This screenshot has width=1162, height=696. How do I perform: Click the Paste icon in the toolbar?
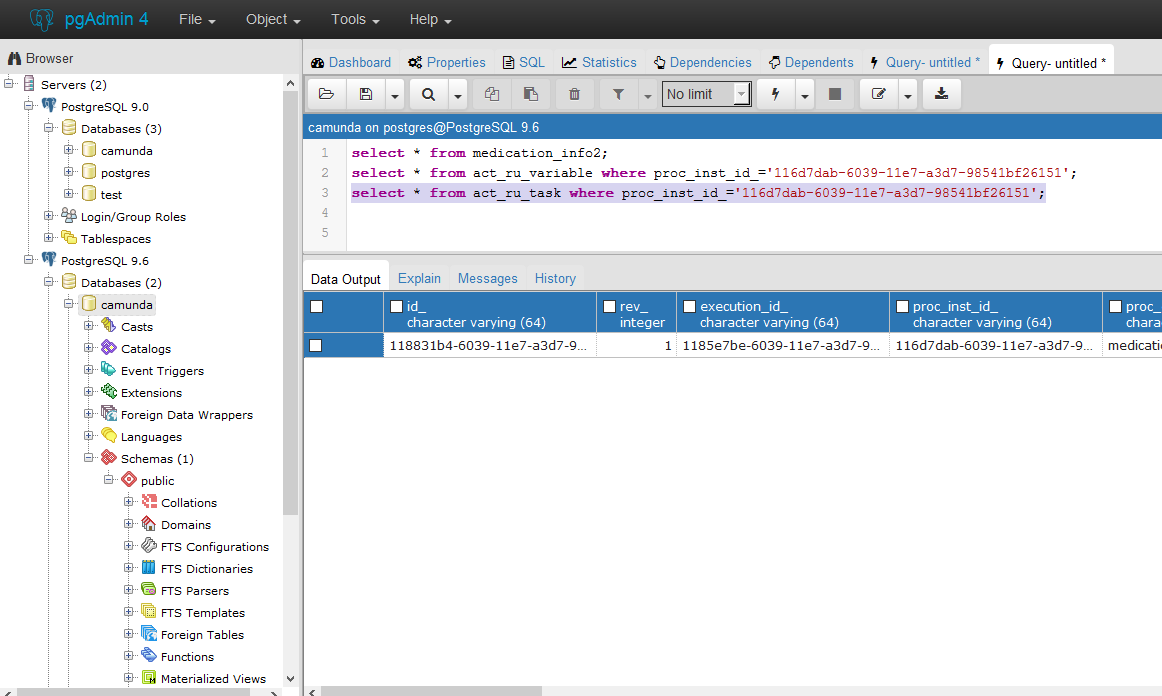coord(531,94)
